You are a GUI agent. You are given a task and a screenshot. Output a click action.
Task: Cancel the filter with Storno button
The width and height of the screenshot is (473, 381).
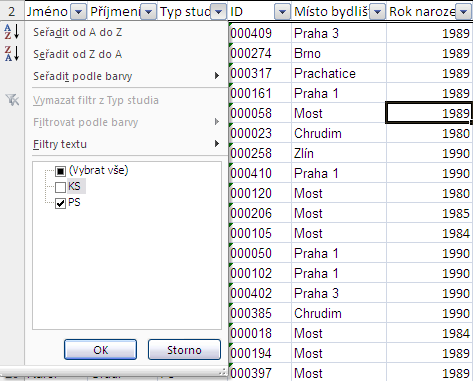184,350
